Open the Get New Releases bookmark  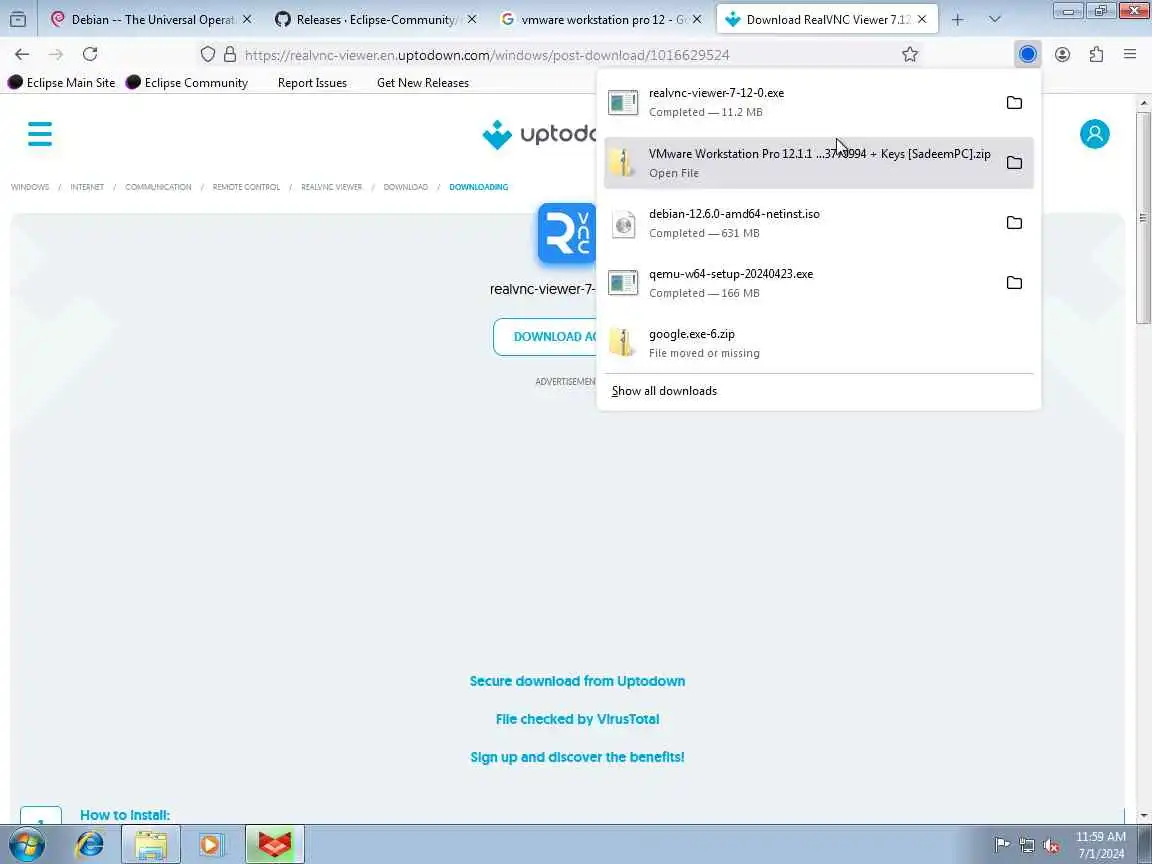422,82
